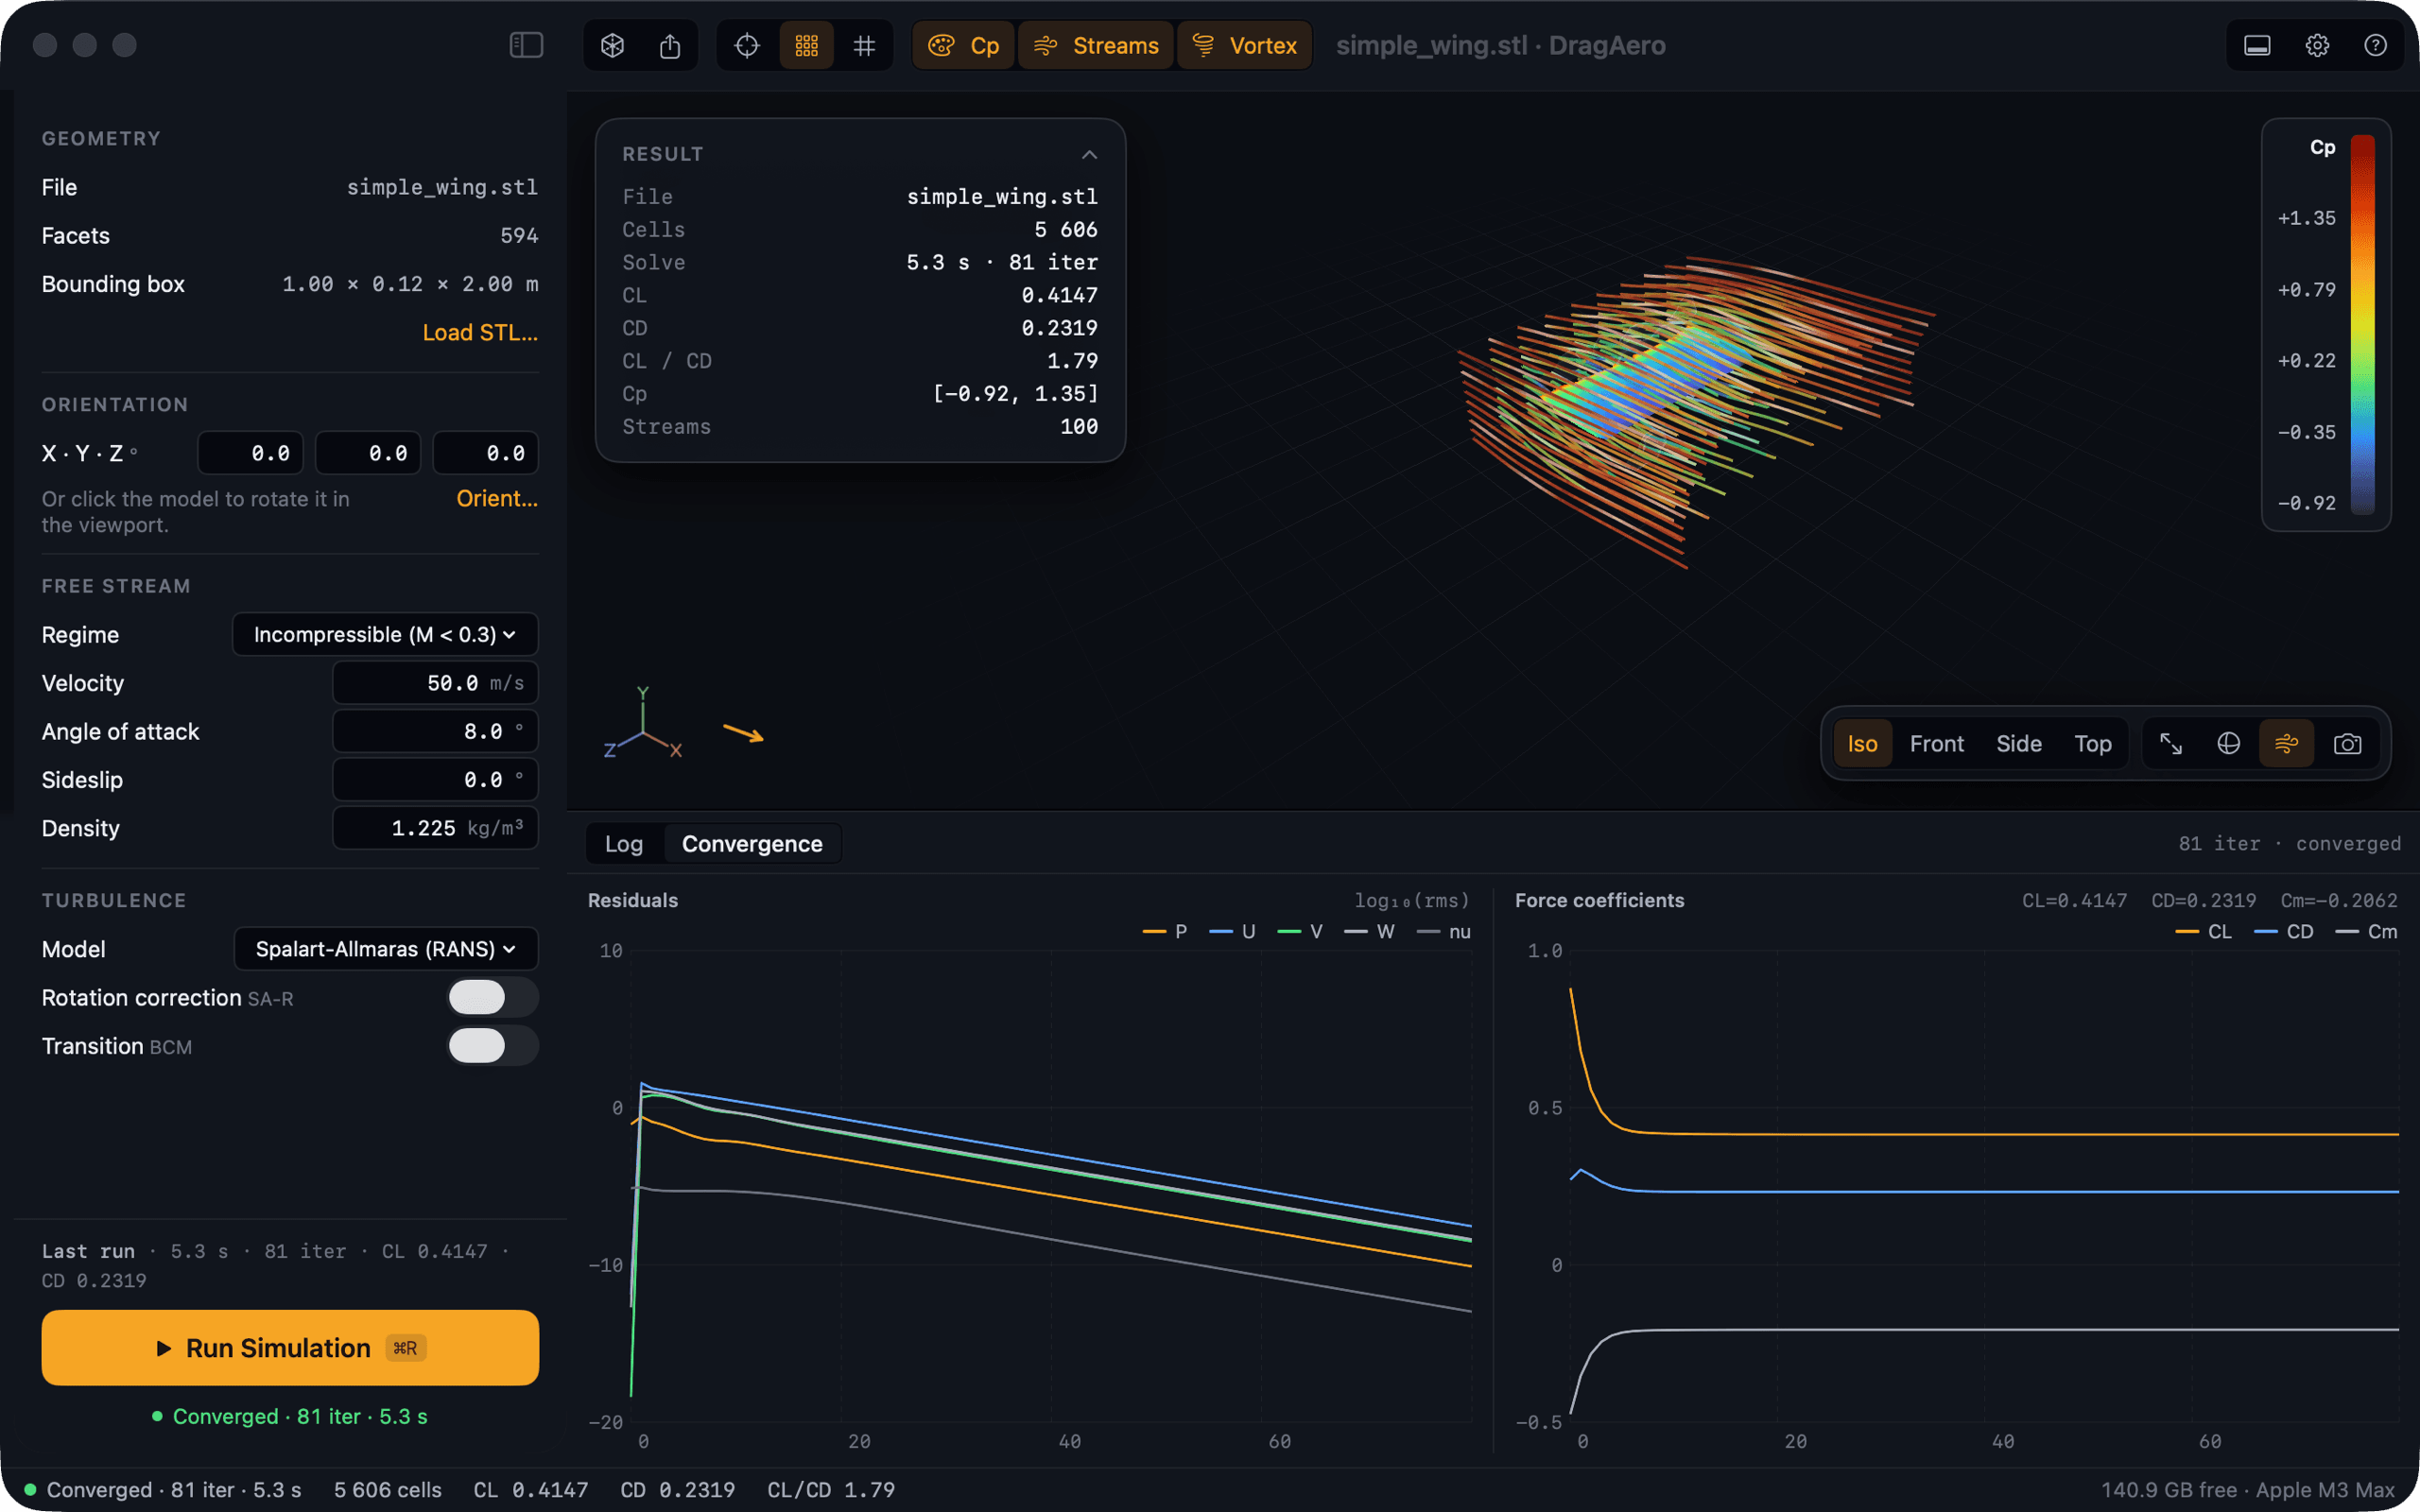Screen dimensions: 2420x1512
Task: Click the X orientation angle field
Action: 251,453
